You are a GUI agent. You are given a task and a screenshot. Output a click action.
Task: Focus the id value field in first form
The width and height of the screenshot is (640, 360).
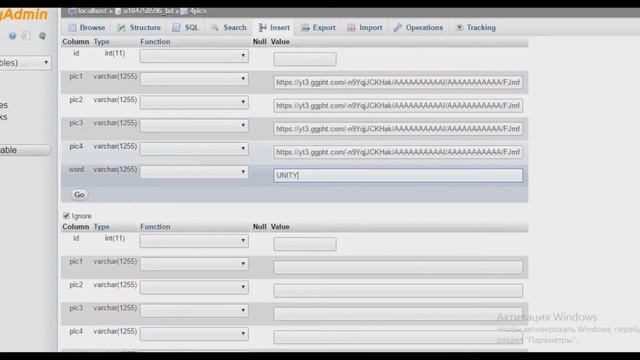tap(305, 59)
